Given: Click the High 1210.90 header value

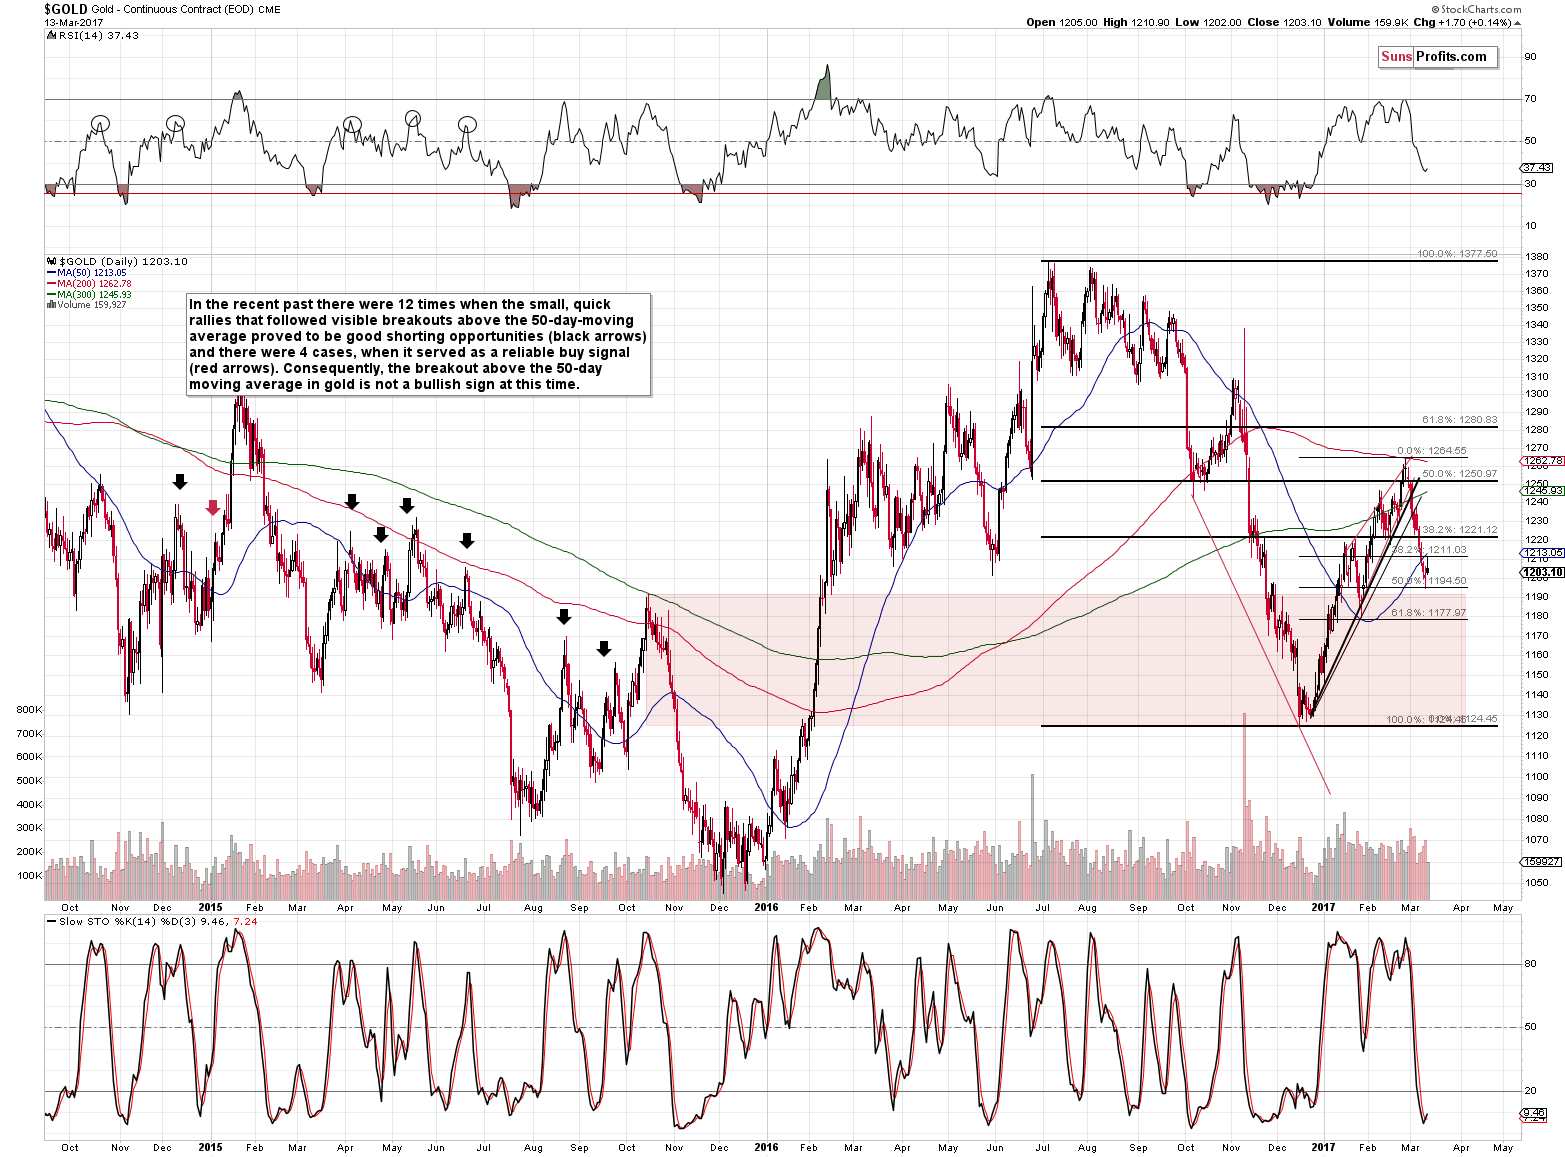Looking at the screenshot, I should pyautogui.click(x=1136, y=22).
